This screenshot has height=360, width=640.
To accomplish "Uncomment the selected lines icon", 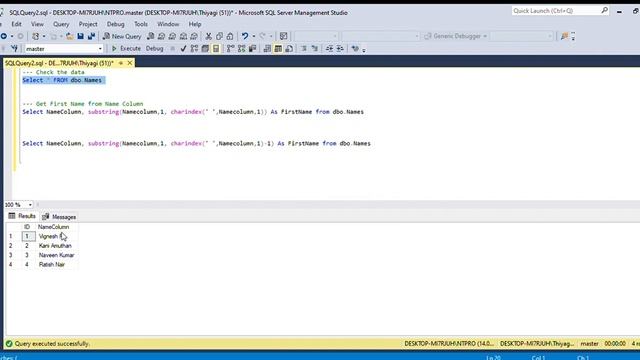I will [315, 49].
